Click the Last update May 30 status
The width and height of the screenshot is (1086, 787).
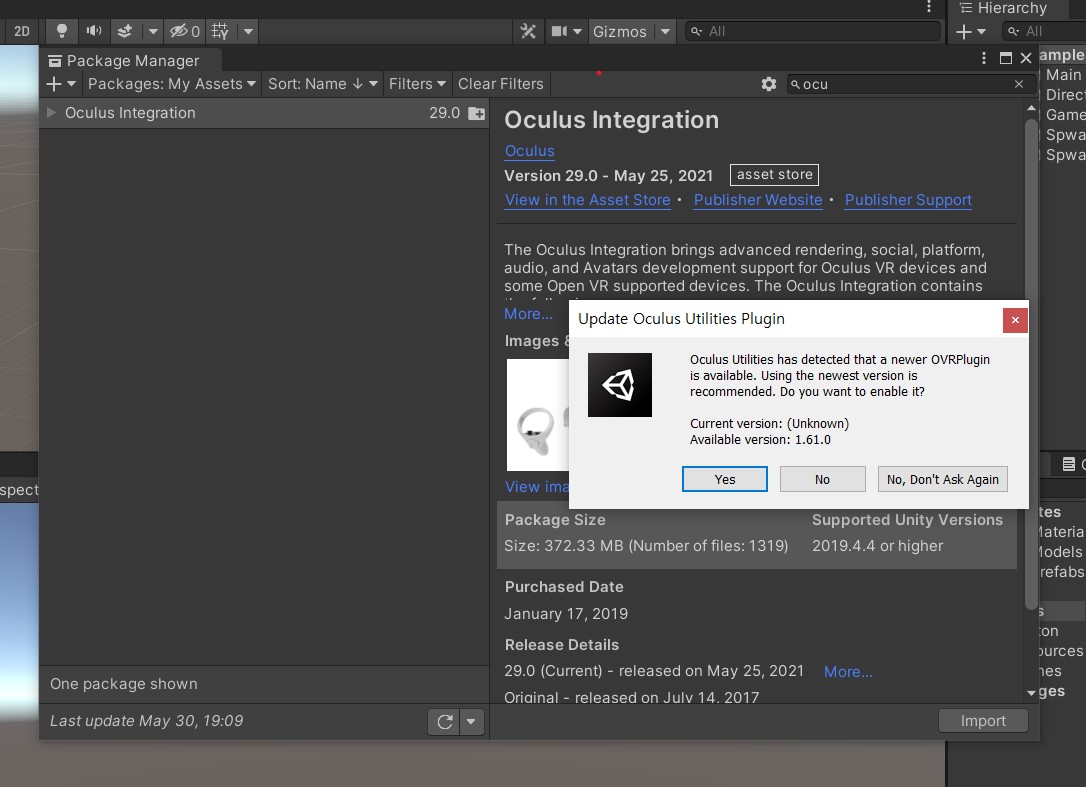click(147, 721)
